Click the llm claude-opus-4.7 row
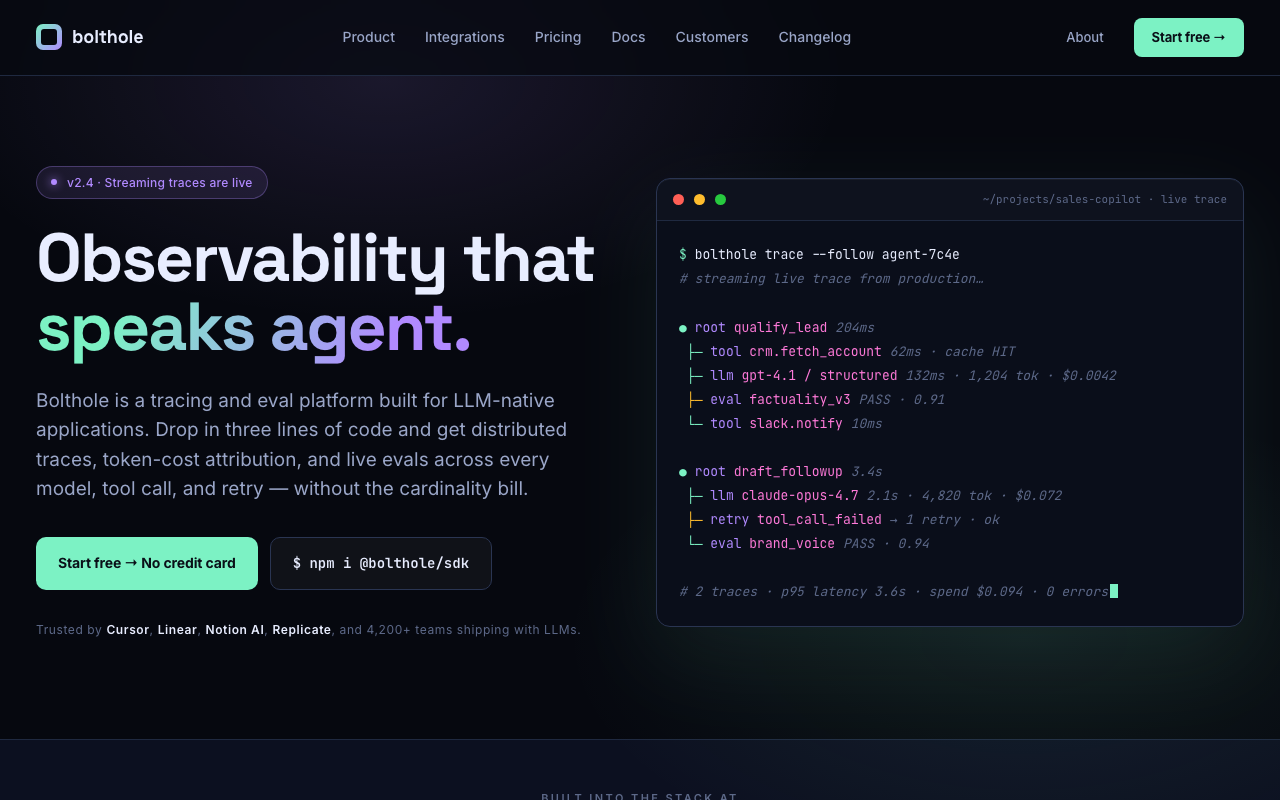 click(x=874, y=495)
